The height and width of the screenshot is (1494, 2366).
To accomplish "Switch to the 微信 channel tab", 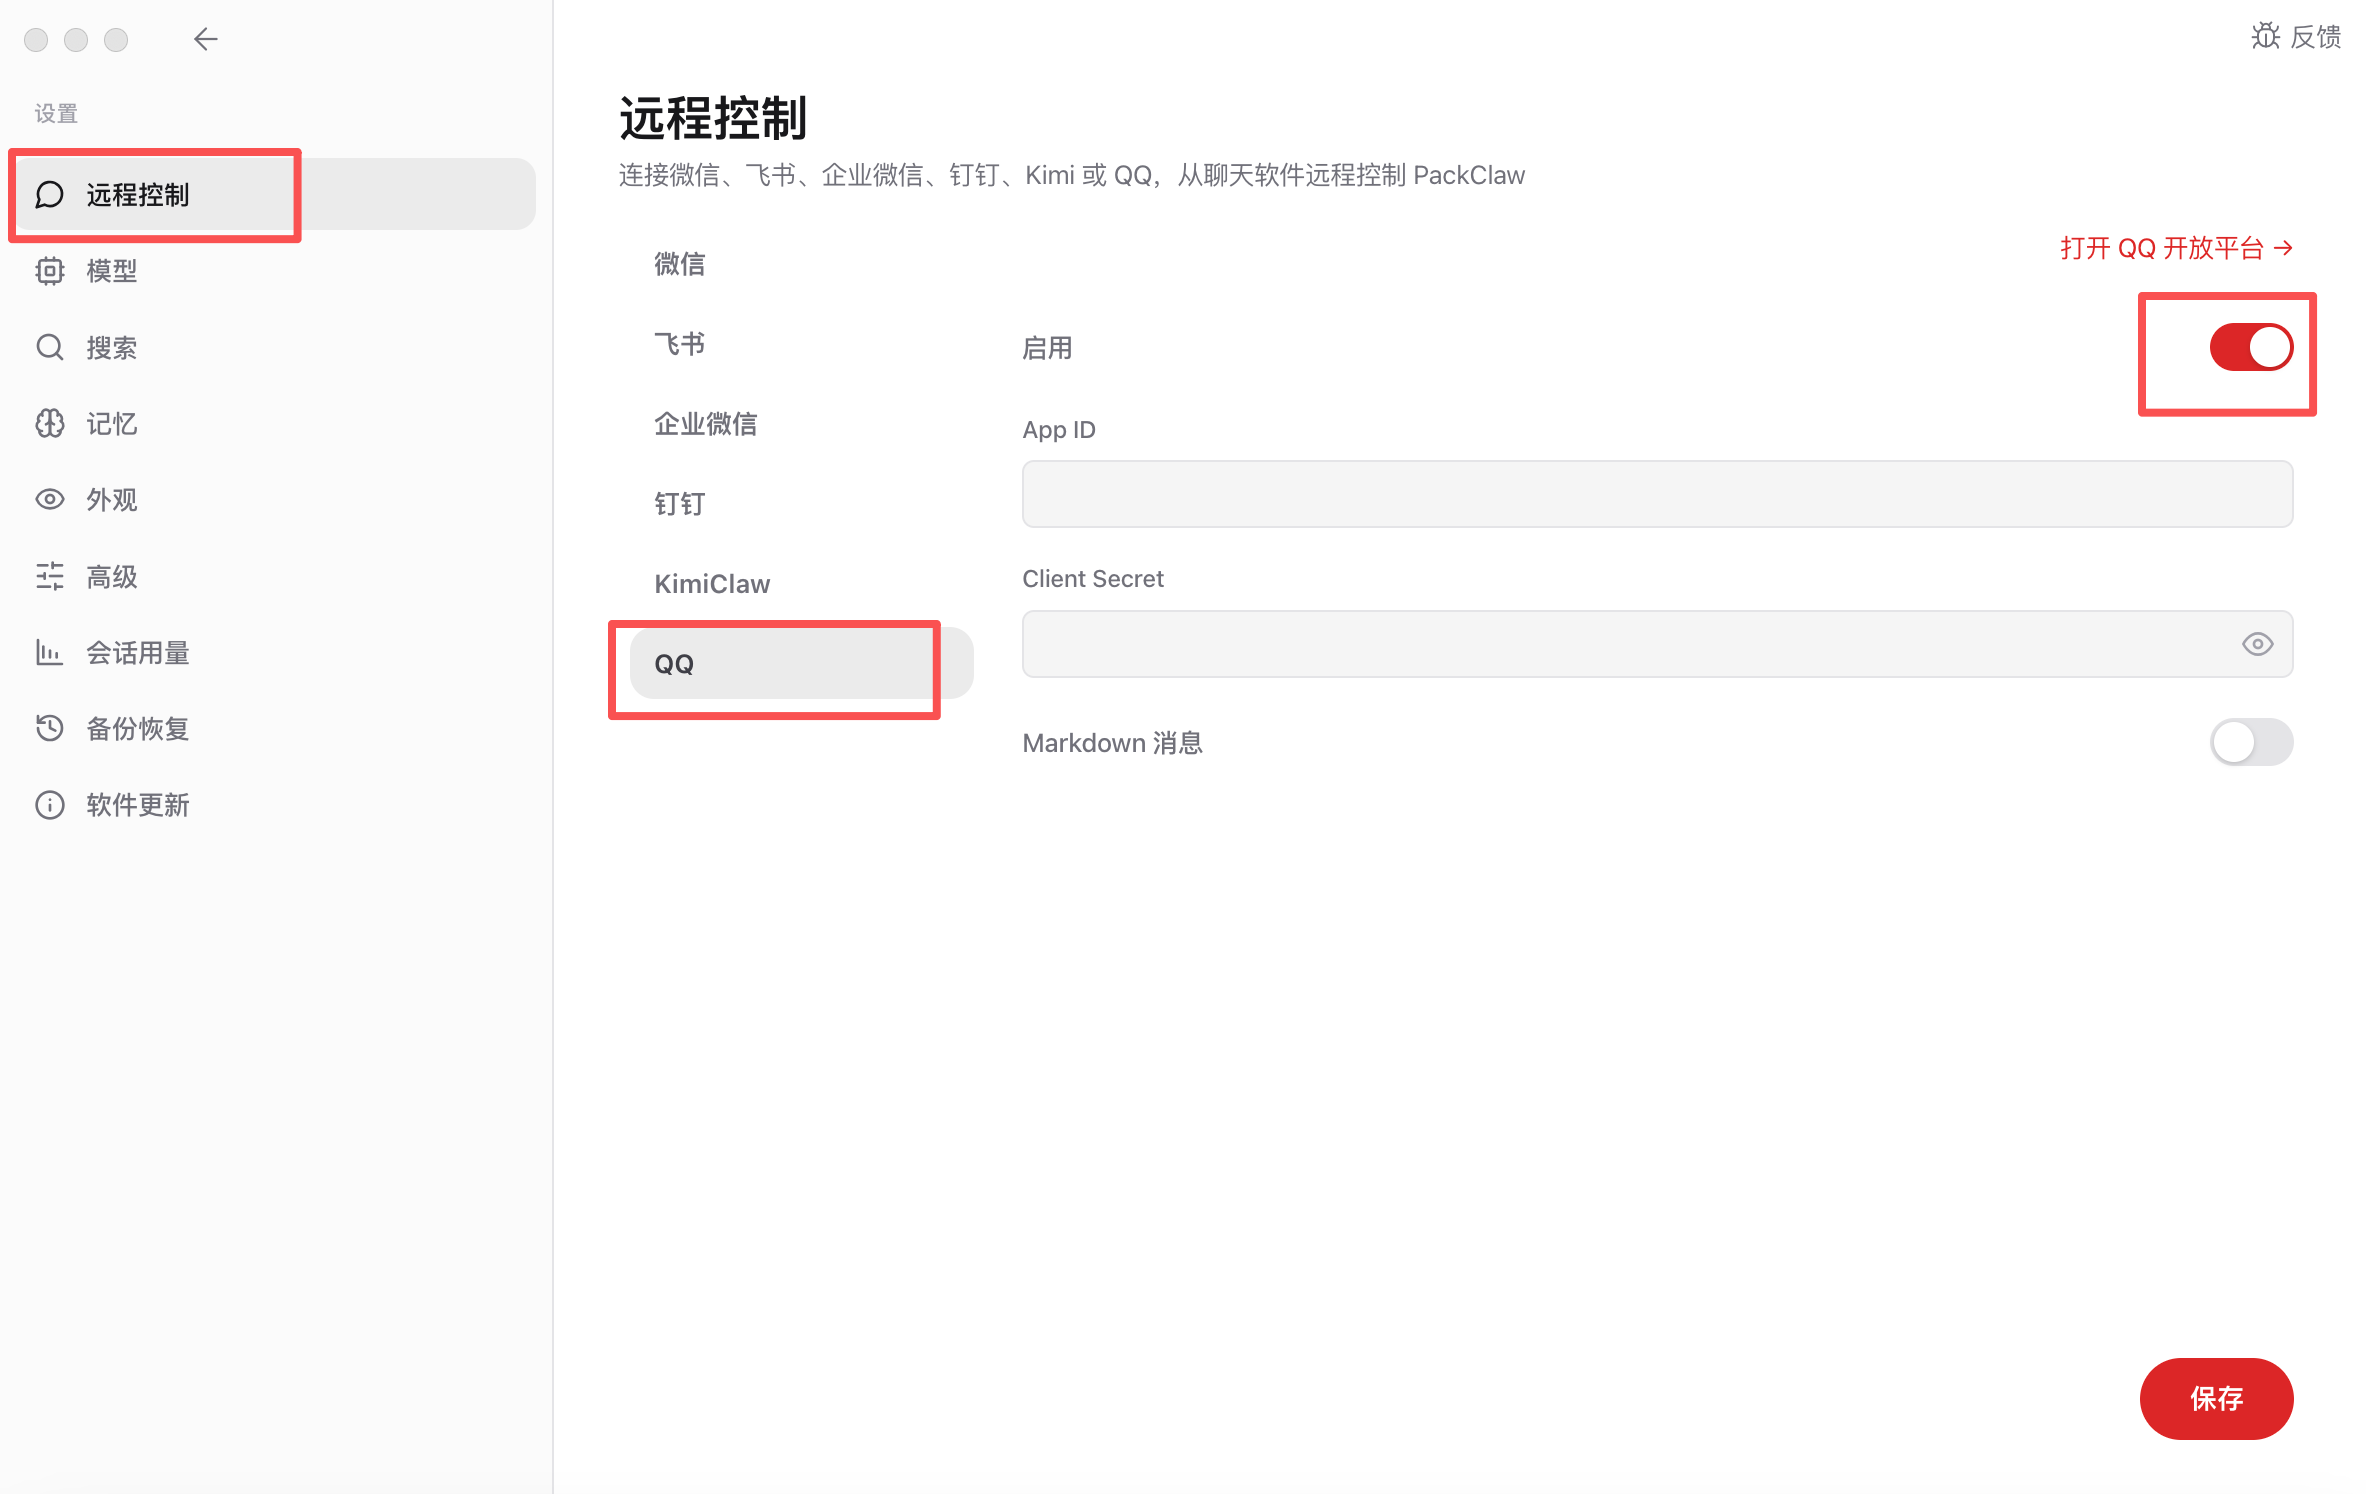I will (801, 264).
